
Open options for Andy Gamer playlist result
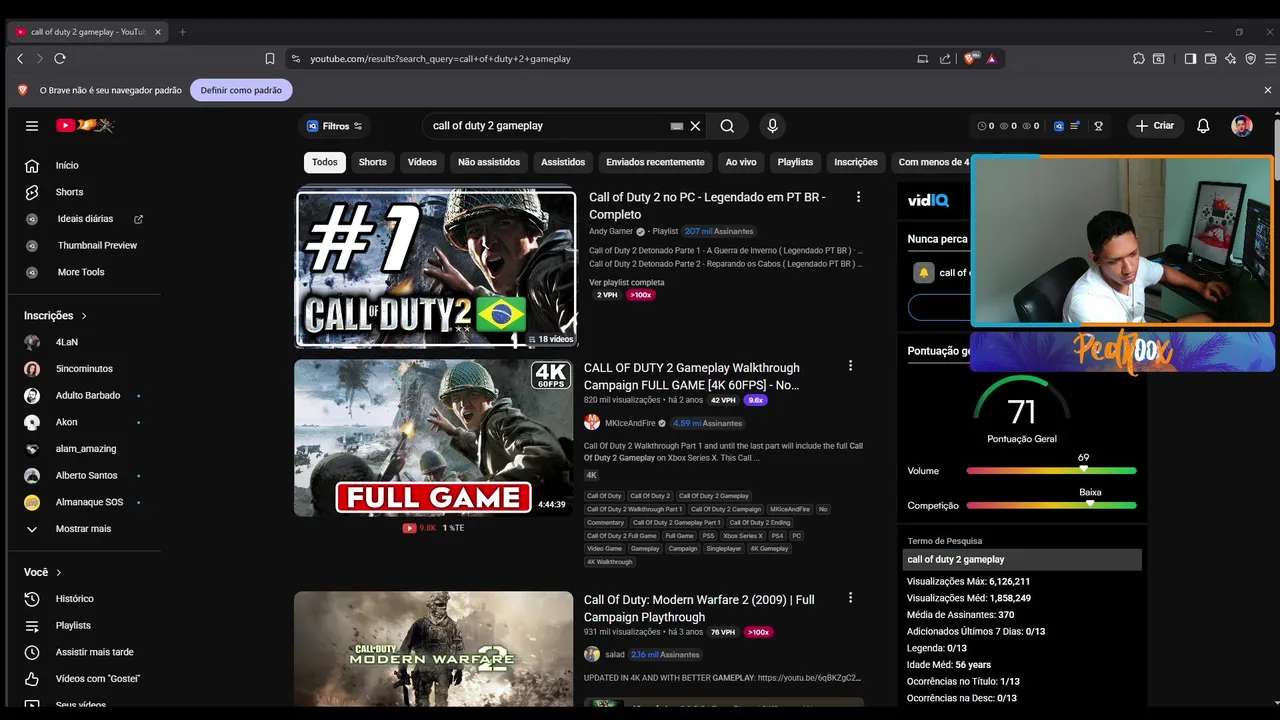click(858, 197)
